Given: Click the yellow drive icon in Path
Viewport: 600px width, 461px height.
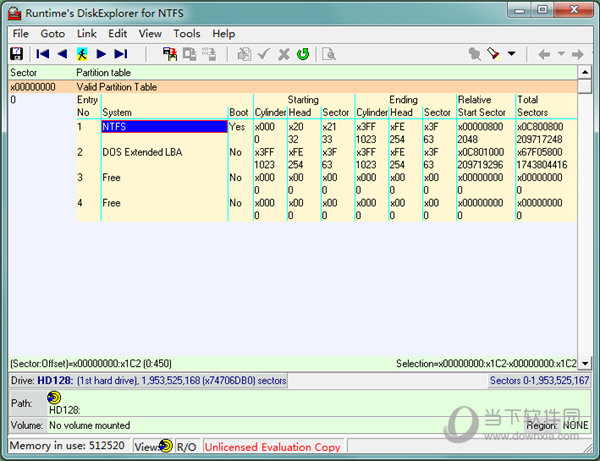Looking at the screenshot, I should [54, 397].
